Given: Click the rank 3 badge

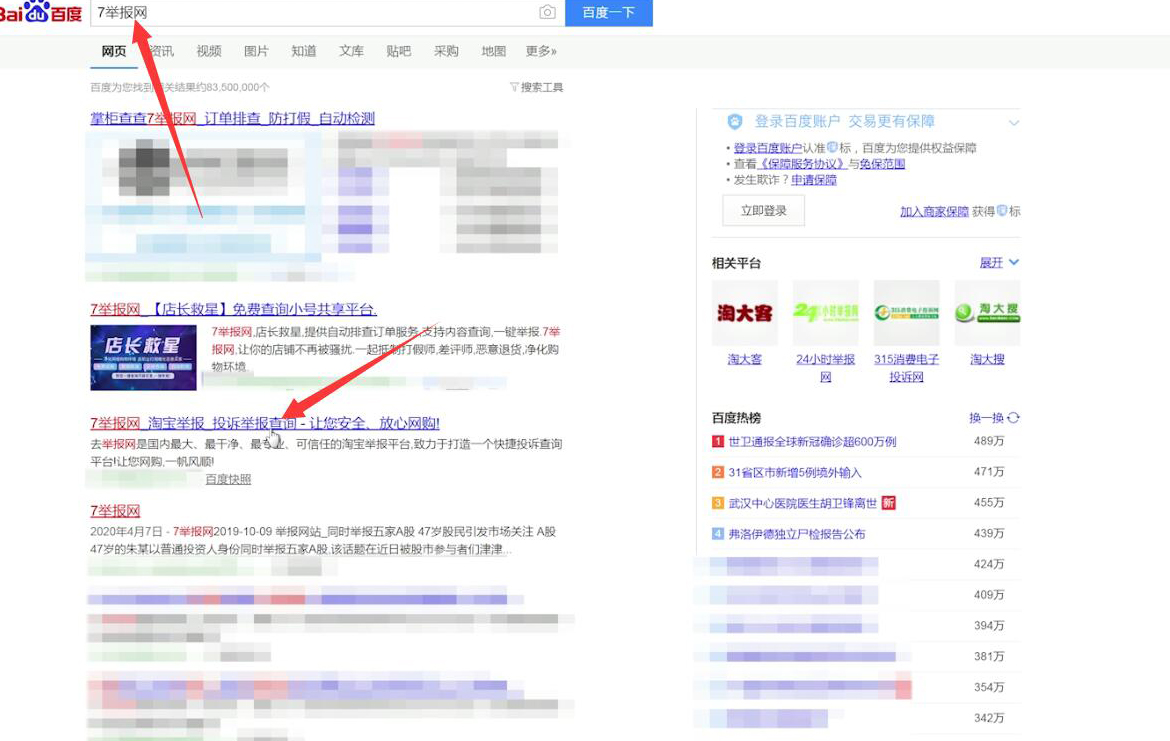Looking at the screenshot, I should pos(718,503).
